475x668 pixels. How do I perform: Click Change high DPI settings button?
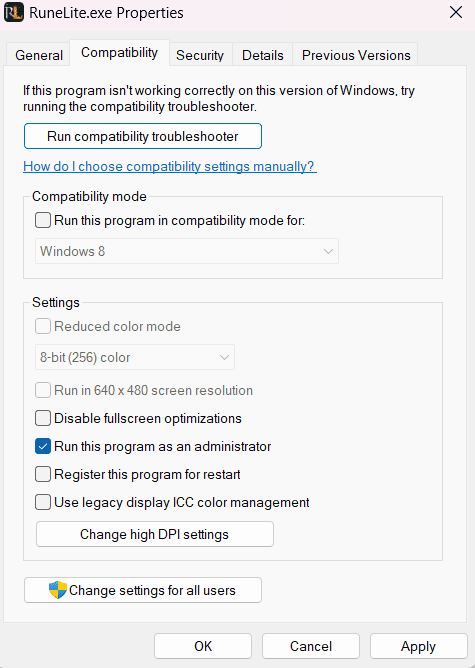[x=155, y=534]
